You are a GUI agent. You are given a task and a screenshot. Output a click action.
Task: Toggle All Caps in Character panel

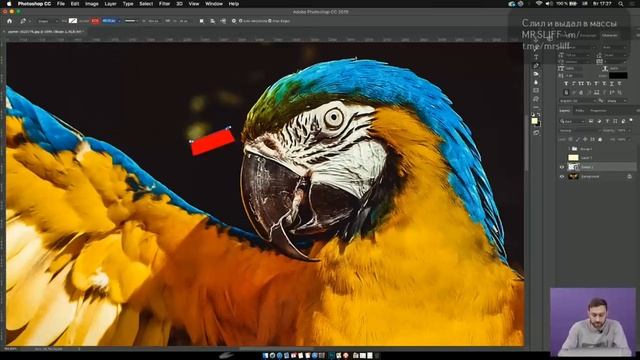(x=581, y=84)
